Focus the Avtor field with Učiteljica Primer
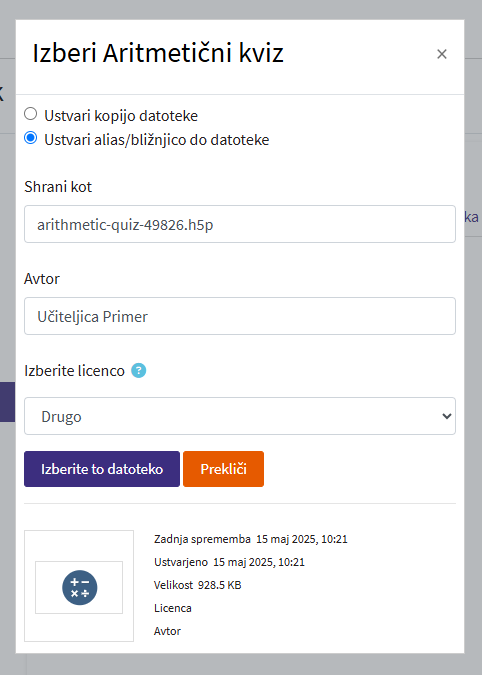This screenshot has width=482, height=675. point(240,316)
